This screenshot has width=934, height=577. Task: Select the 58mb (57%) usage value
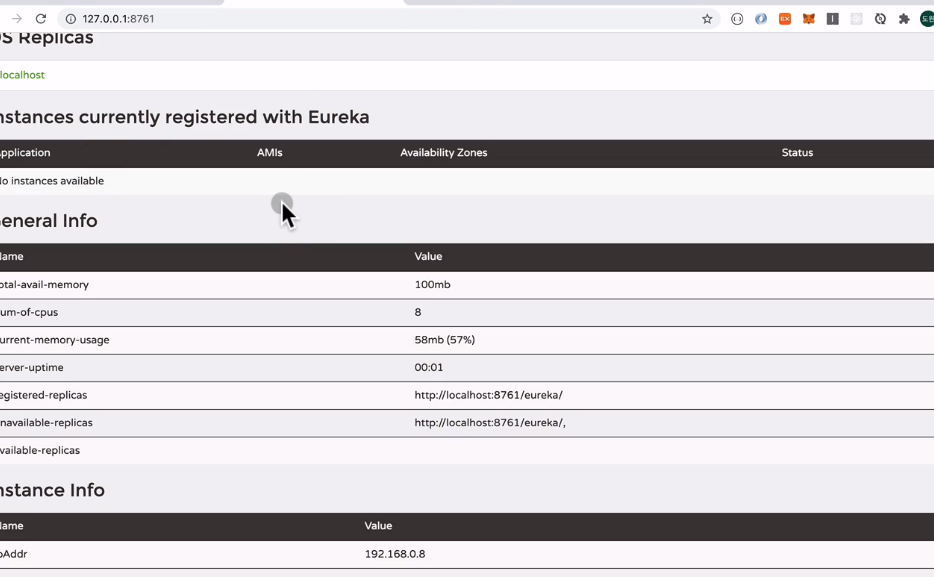444,340
